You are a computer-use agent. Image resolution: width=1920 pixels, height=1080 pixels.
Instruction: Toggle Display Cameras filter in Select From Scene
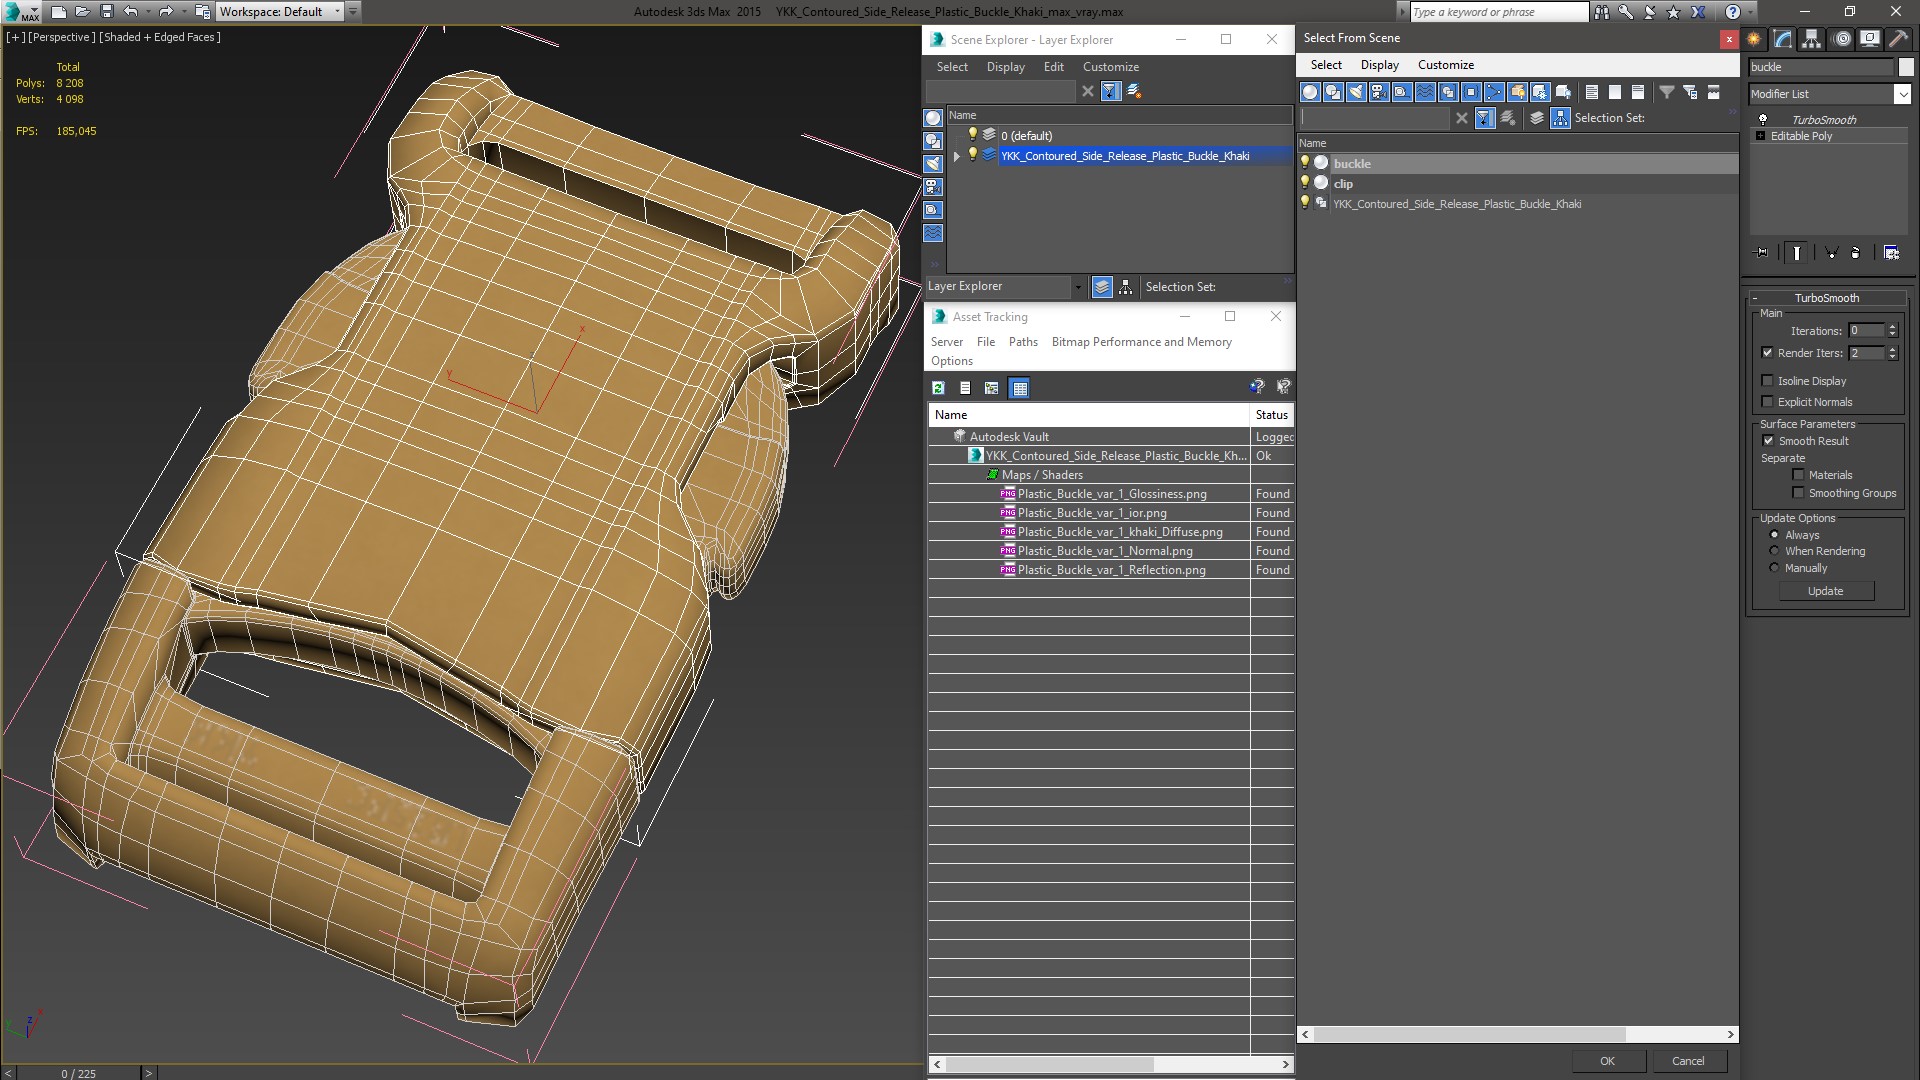[1379, 92]
